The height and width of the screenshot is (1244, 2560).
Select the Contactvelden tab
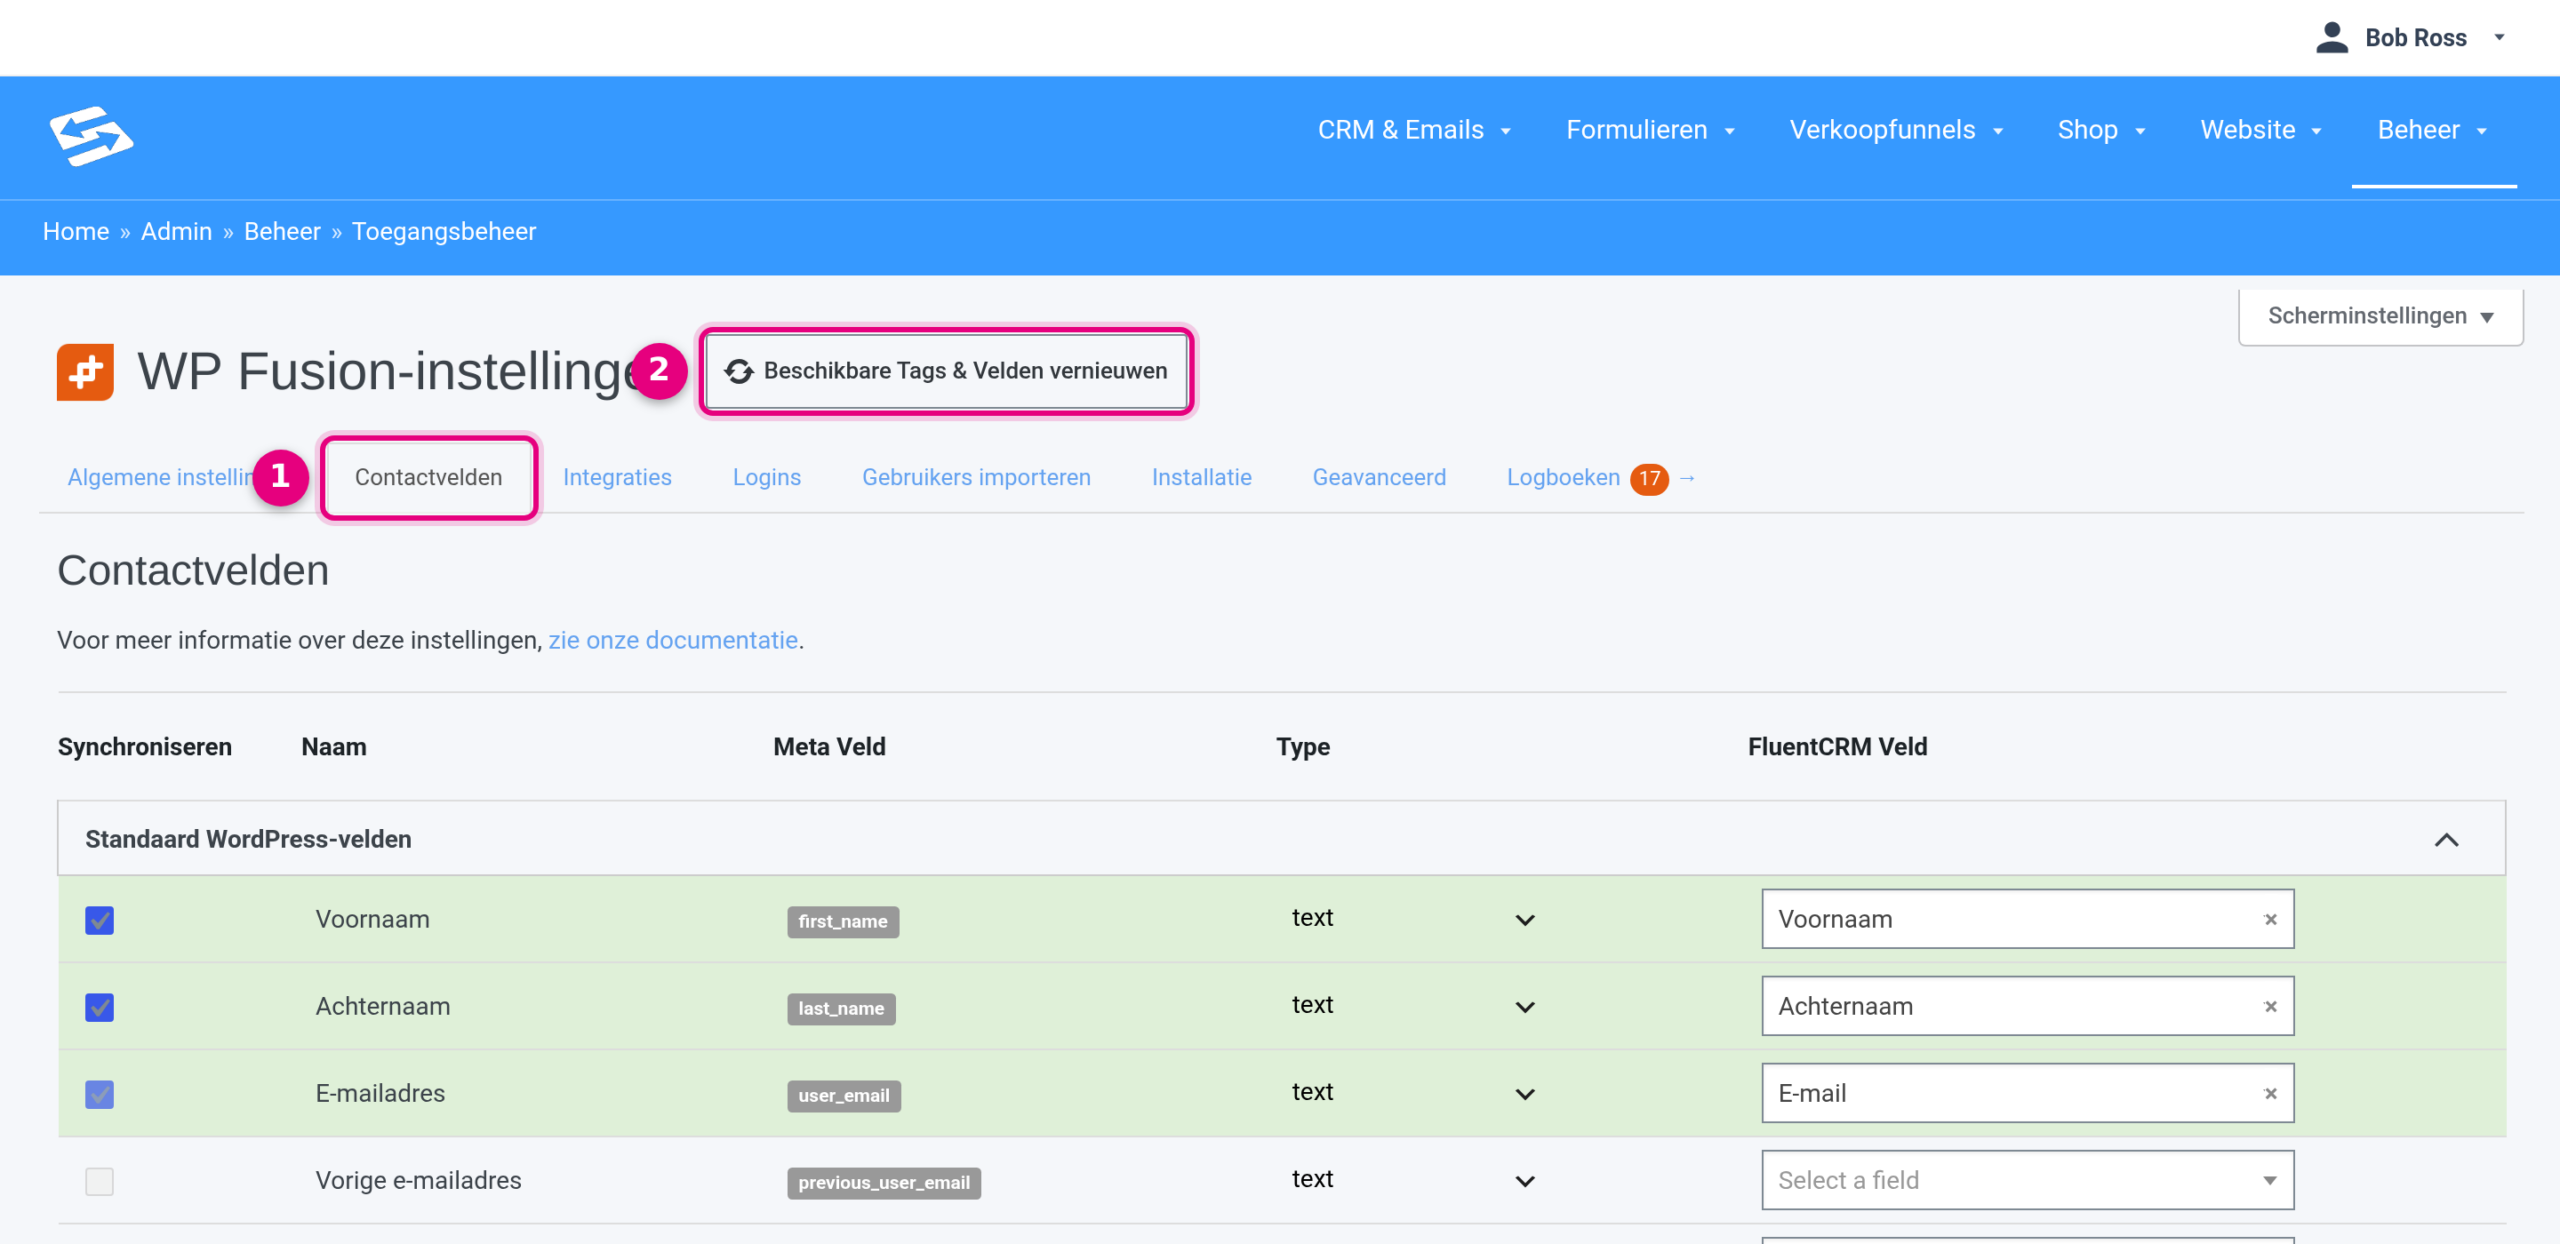(x=429, y=478)
